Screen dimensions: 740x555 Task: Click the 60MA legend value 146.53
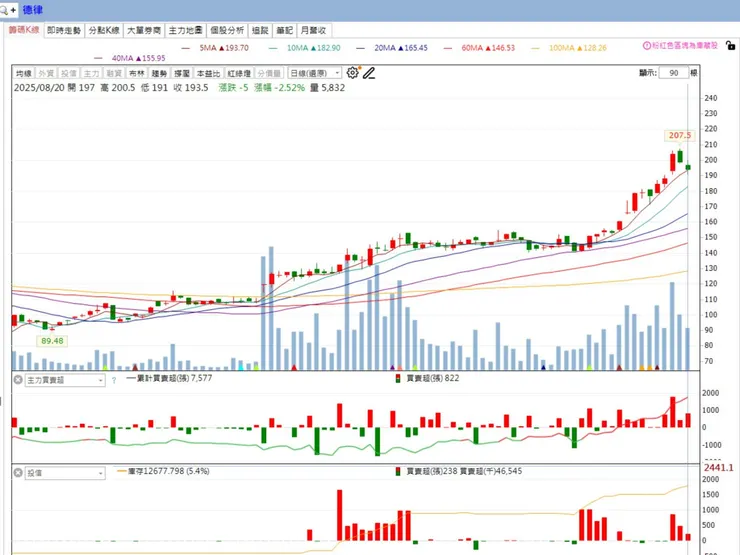(x=504, y=48)
